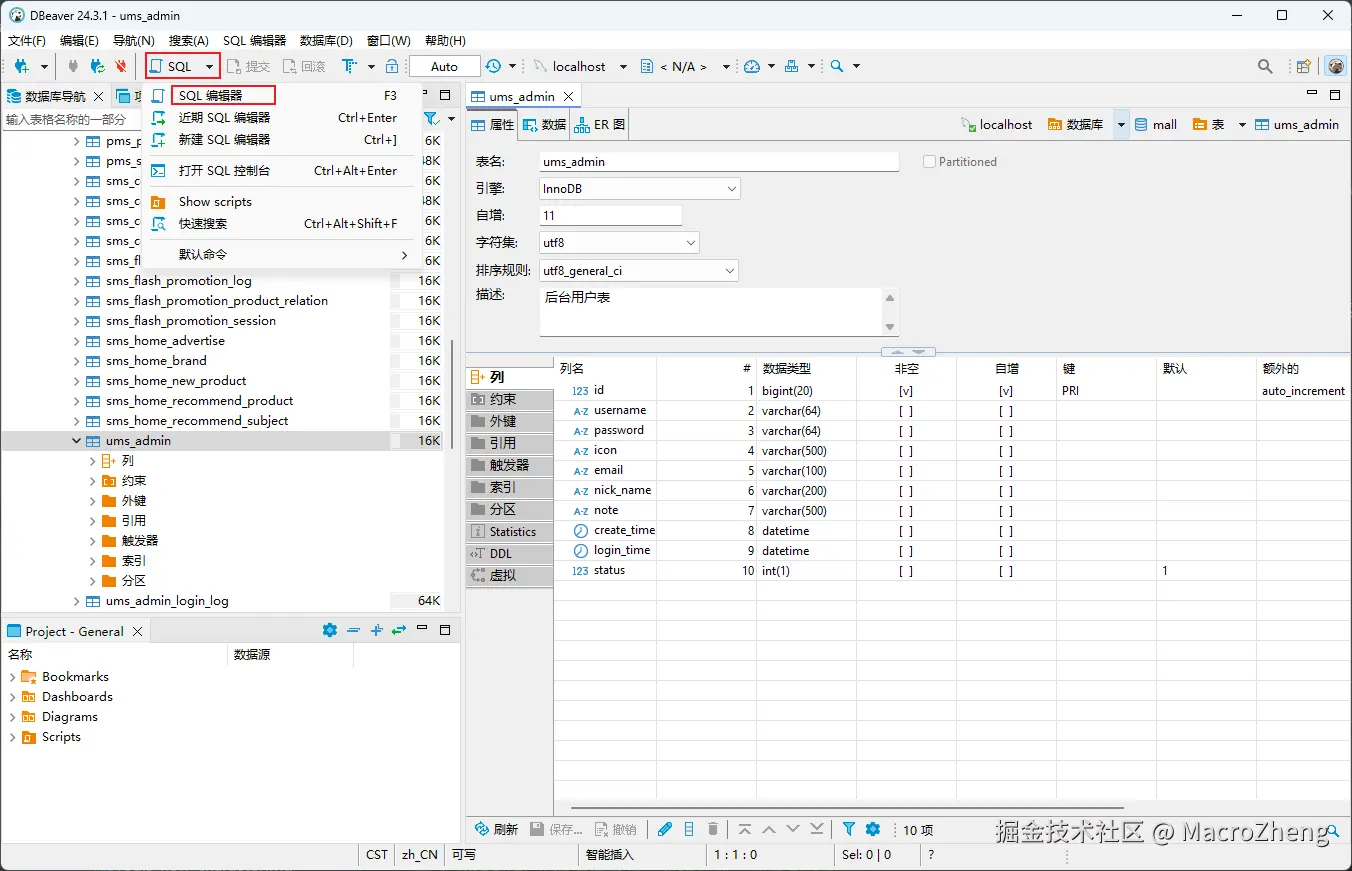Viewport: 1352px width, 871px height.
Task: Click the trash delete icon in bottom toolbar
Action: [713, 829]
